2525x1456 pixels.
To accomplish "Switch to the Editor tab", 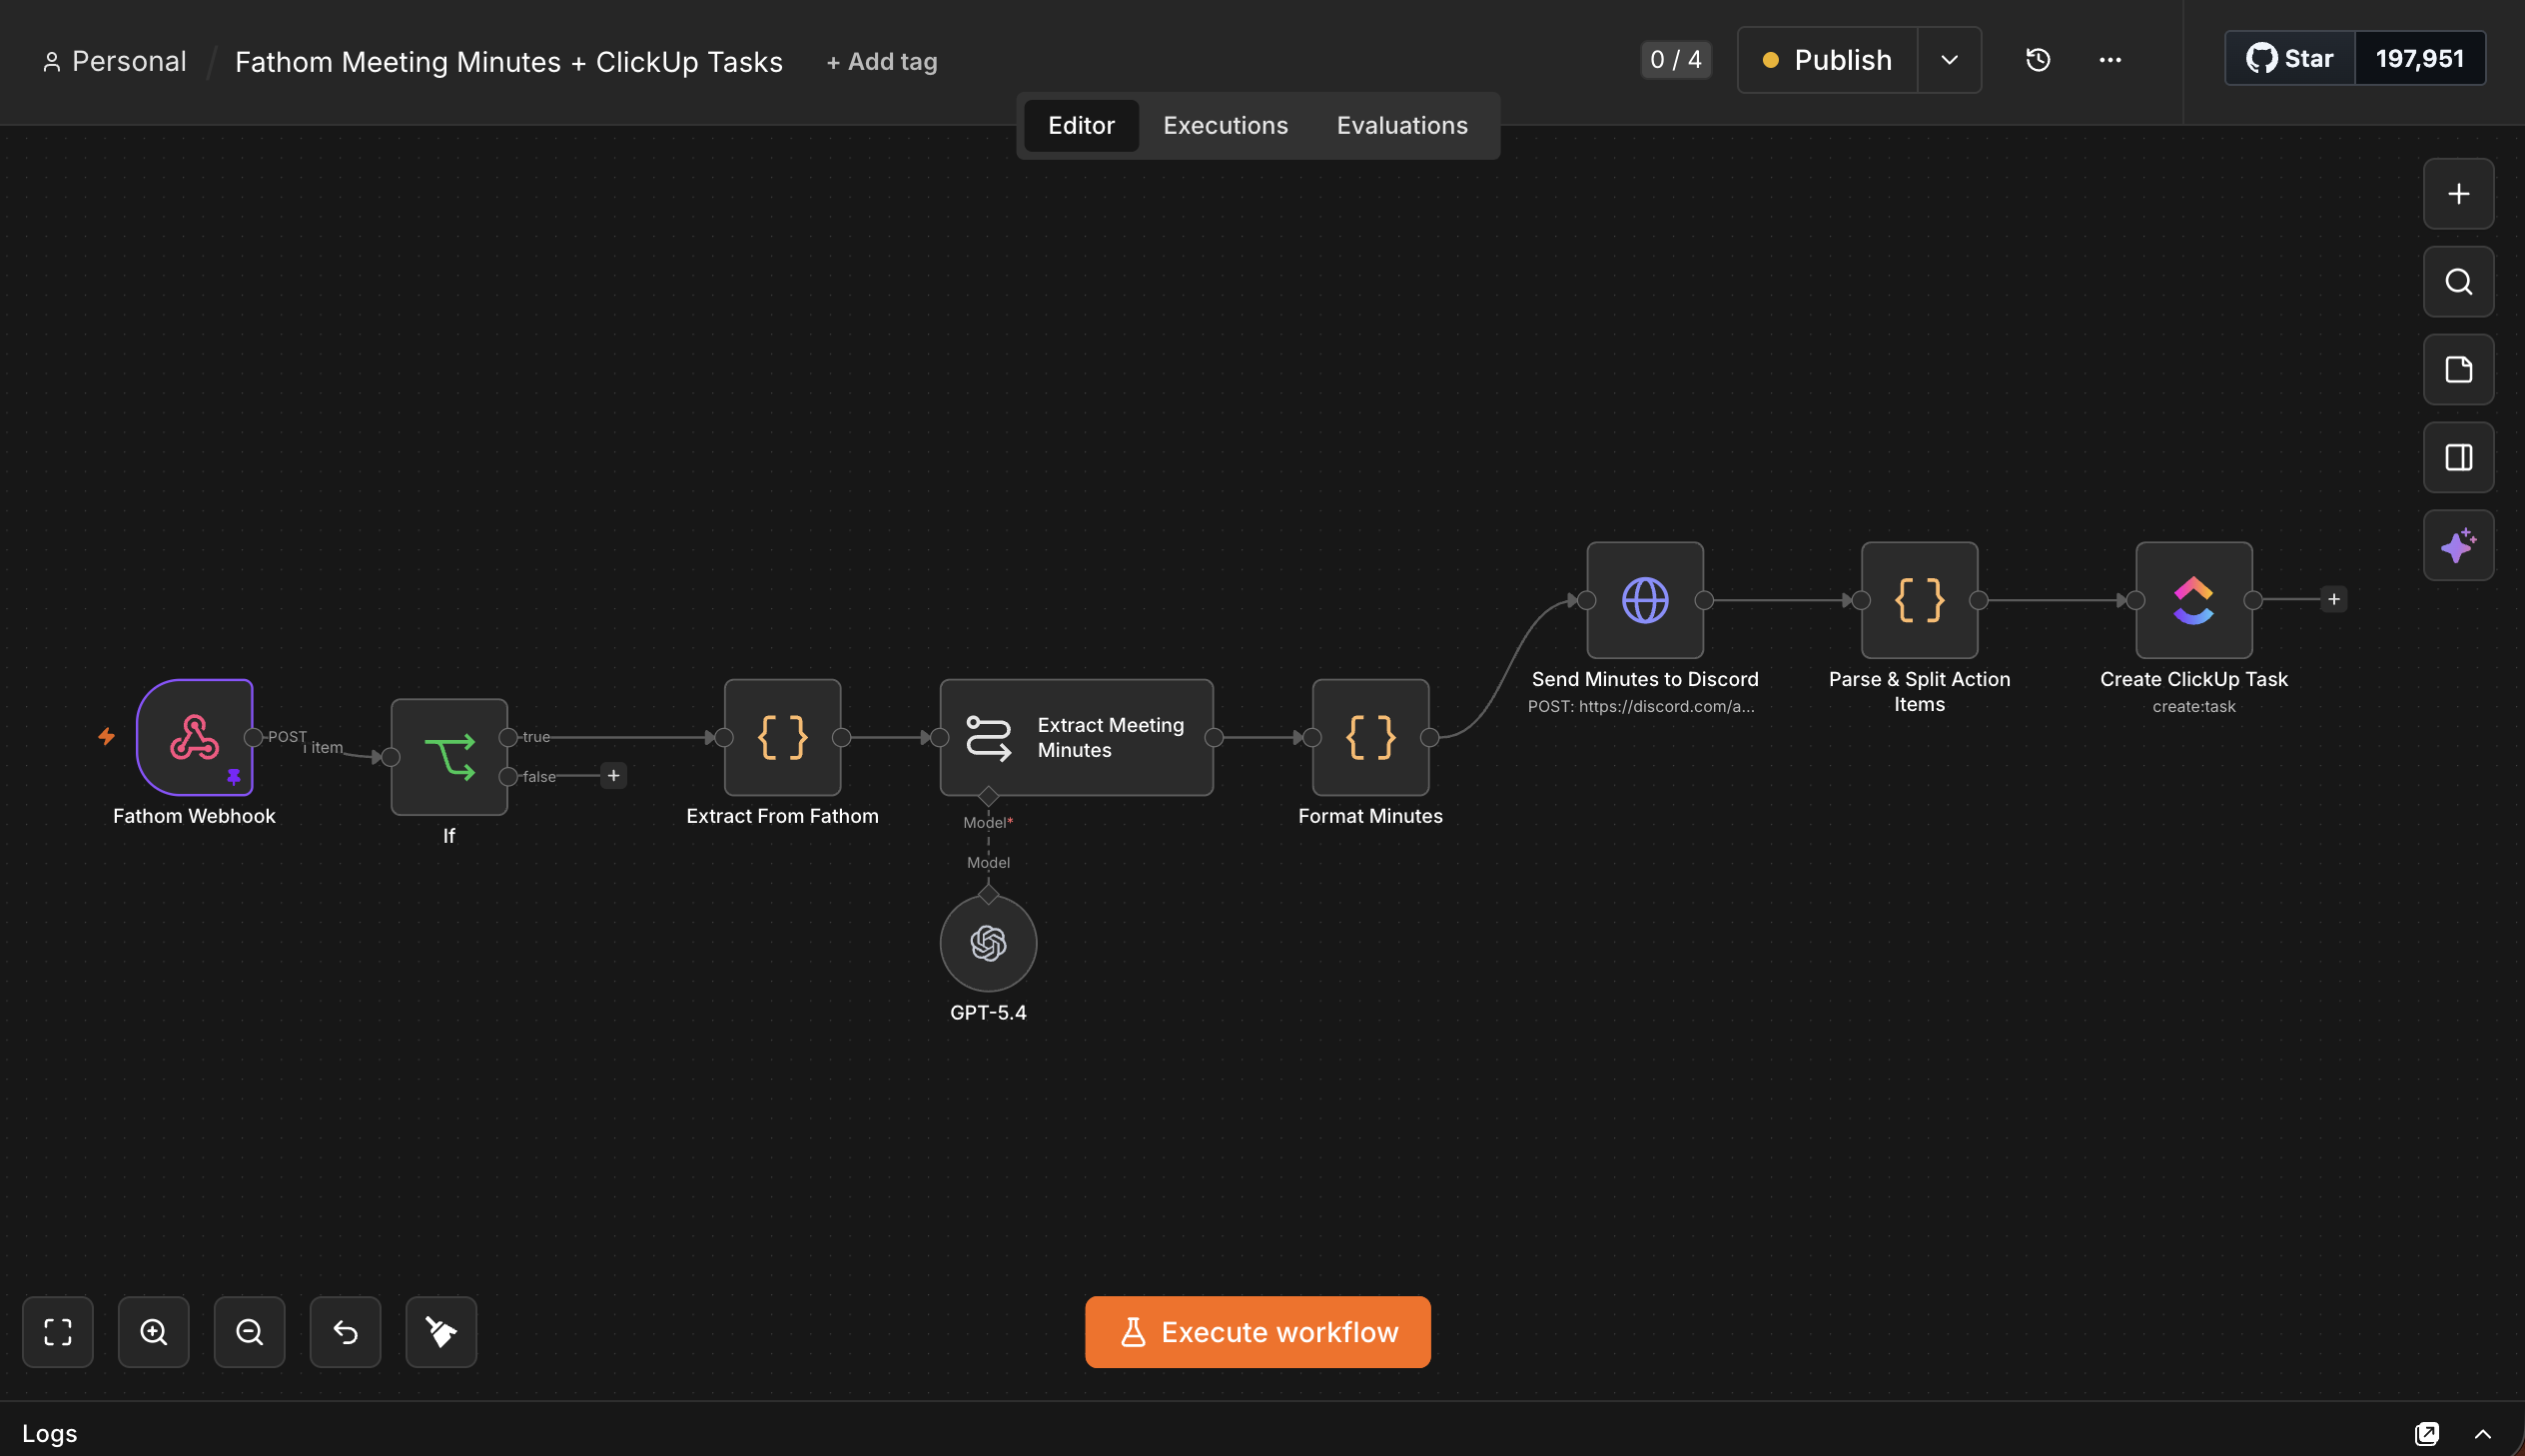I will [1081, 126].
